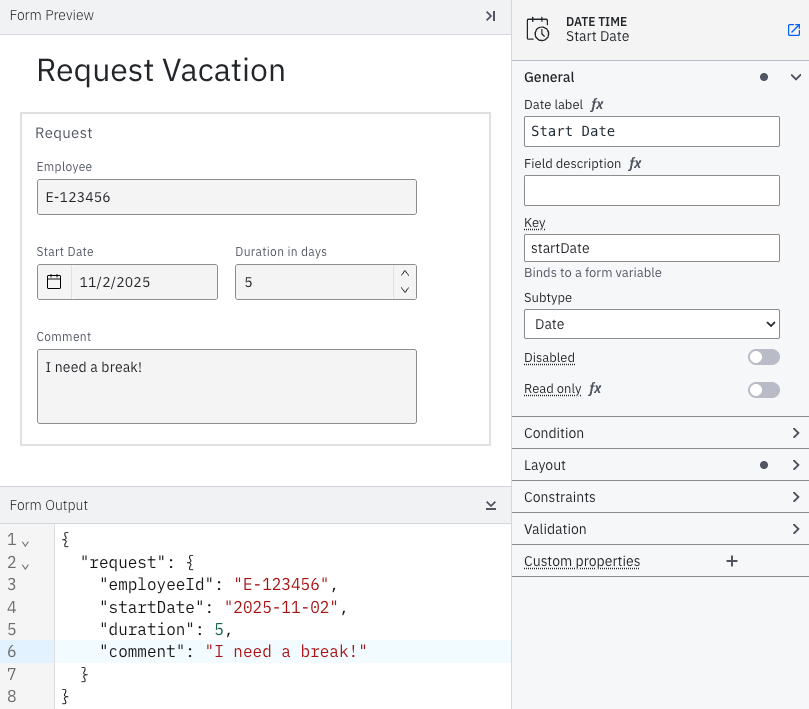
Task: Expand the Constraints section
Action: pos(796,497)
